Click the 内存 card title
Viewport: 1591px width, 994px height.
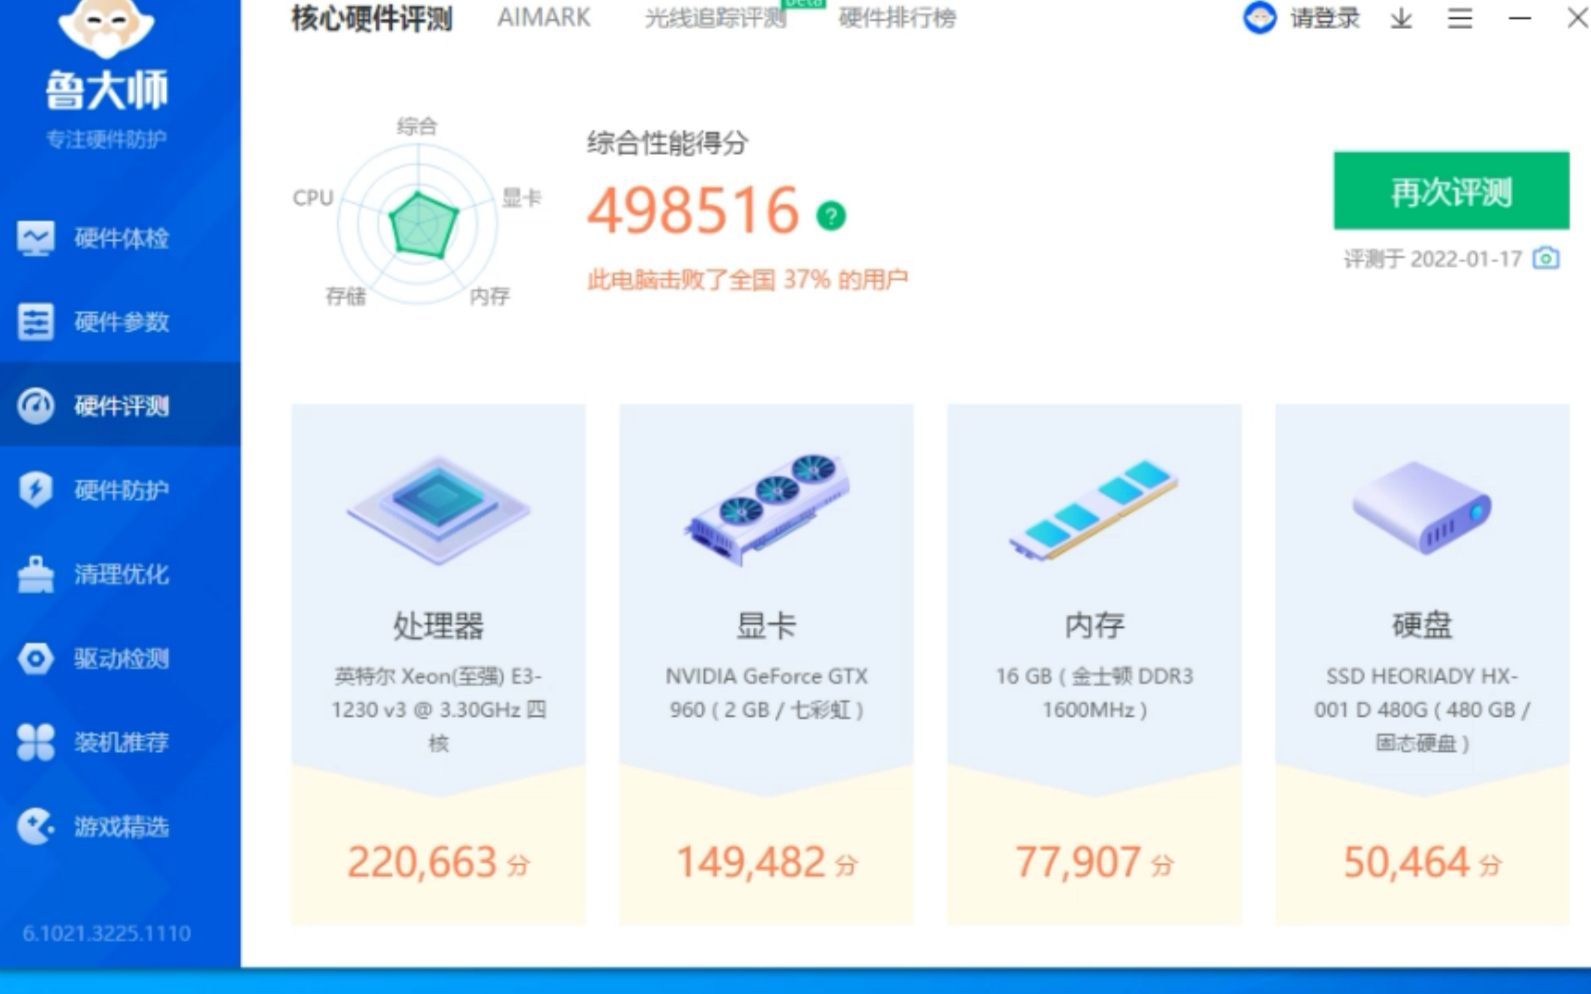coord(1094,626)
